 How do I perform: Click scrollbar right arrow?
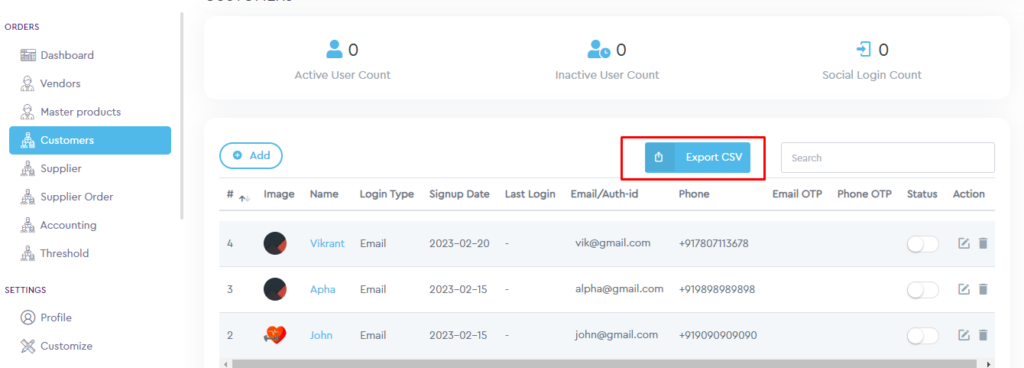point(989,364)
